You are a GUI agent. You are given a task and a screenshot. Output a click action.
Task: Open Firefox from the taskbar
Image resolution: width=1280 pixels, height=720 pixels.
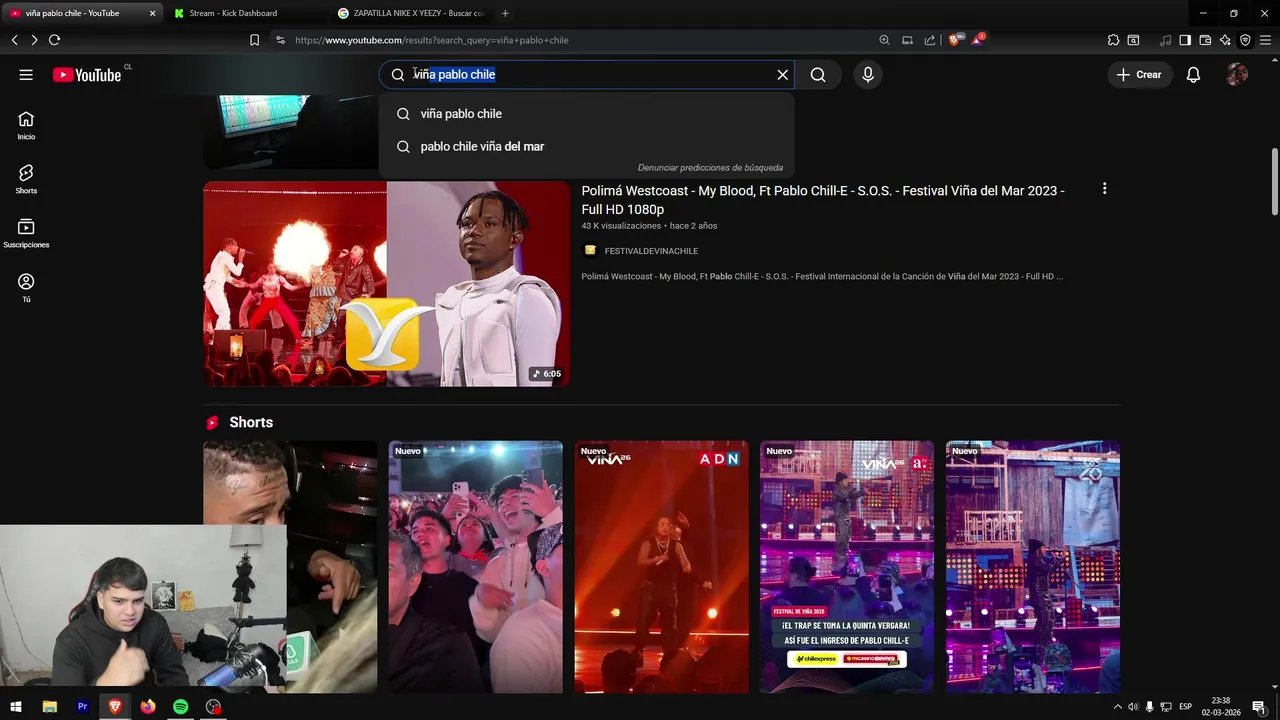(148, 707)
